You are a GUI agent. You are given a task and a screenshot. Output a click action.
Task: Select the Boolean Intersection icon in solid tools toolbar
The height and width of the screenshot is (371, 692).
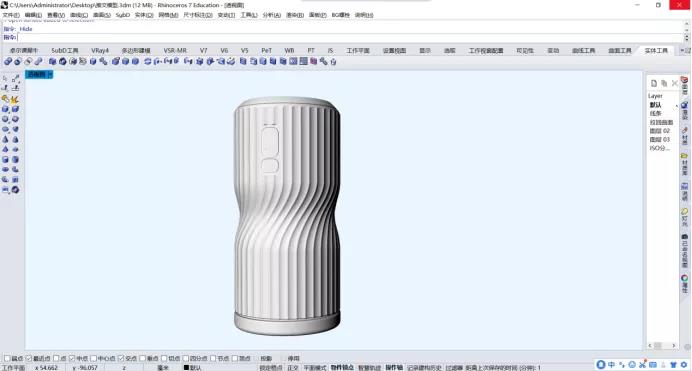coord(28,61)
